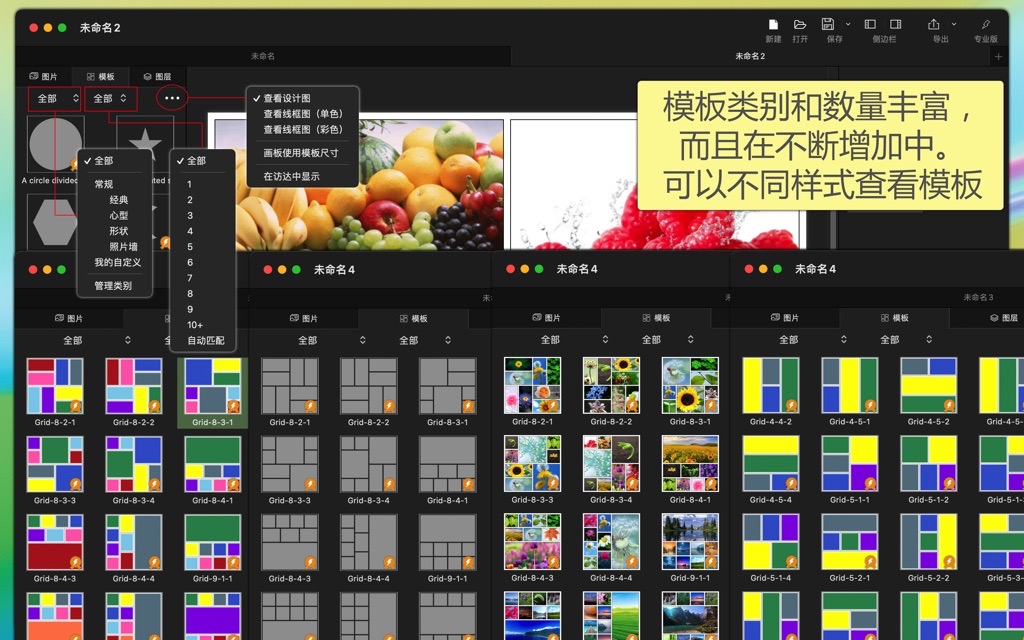Expand the chevron next to 导出
Screen dimensions: 1024x640
coord(953,25)
